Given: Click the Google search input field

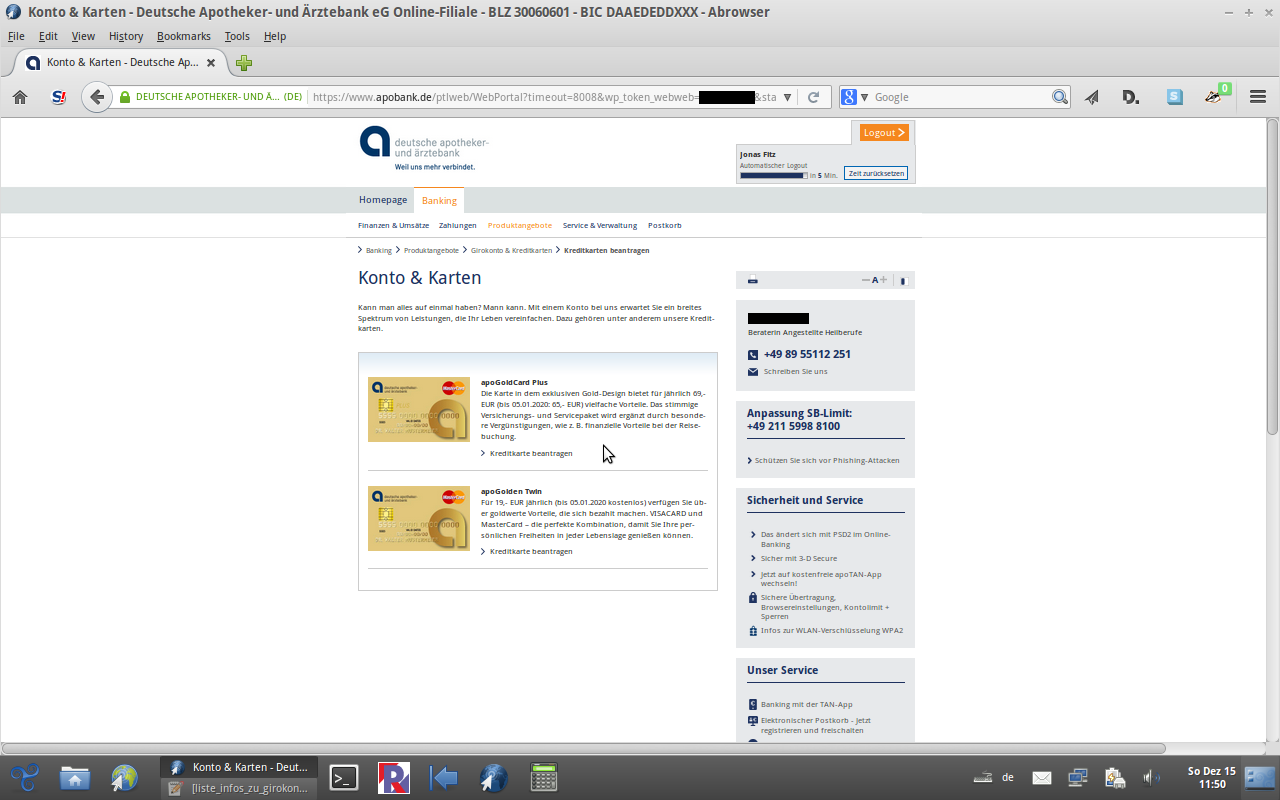Looking at the screenshot, I should click(960, 97).
